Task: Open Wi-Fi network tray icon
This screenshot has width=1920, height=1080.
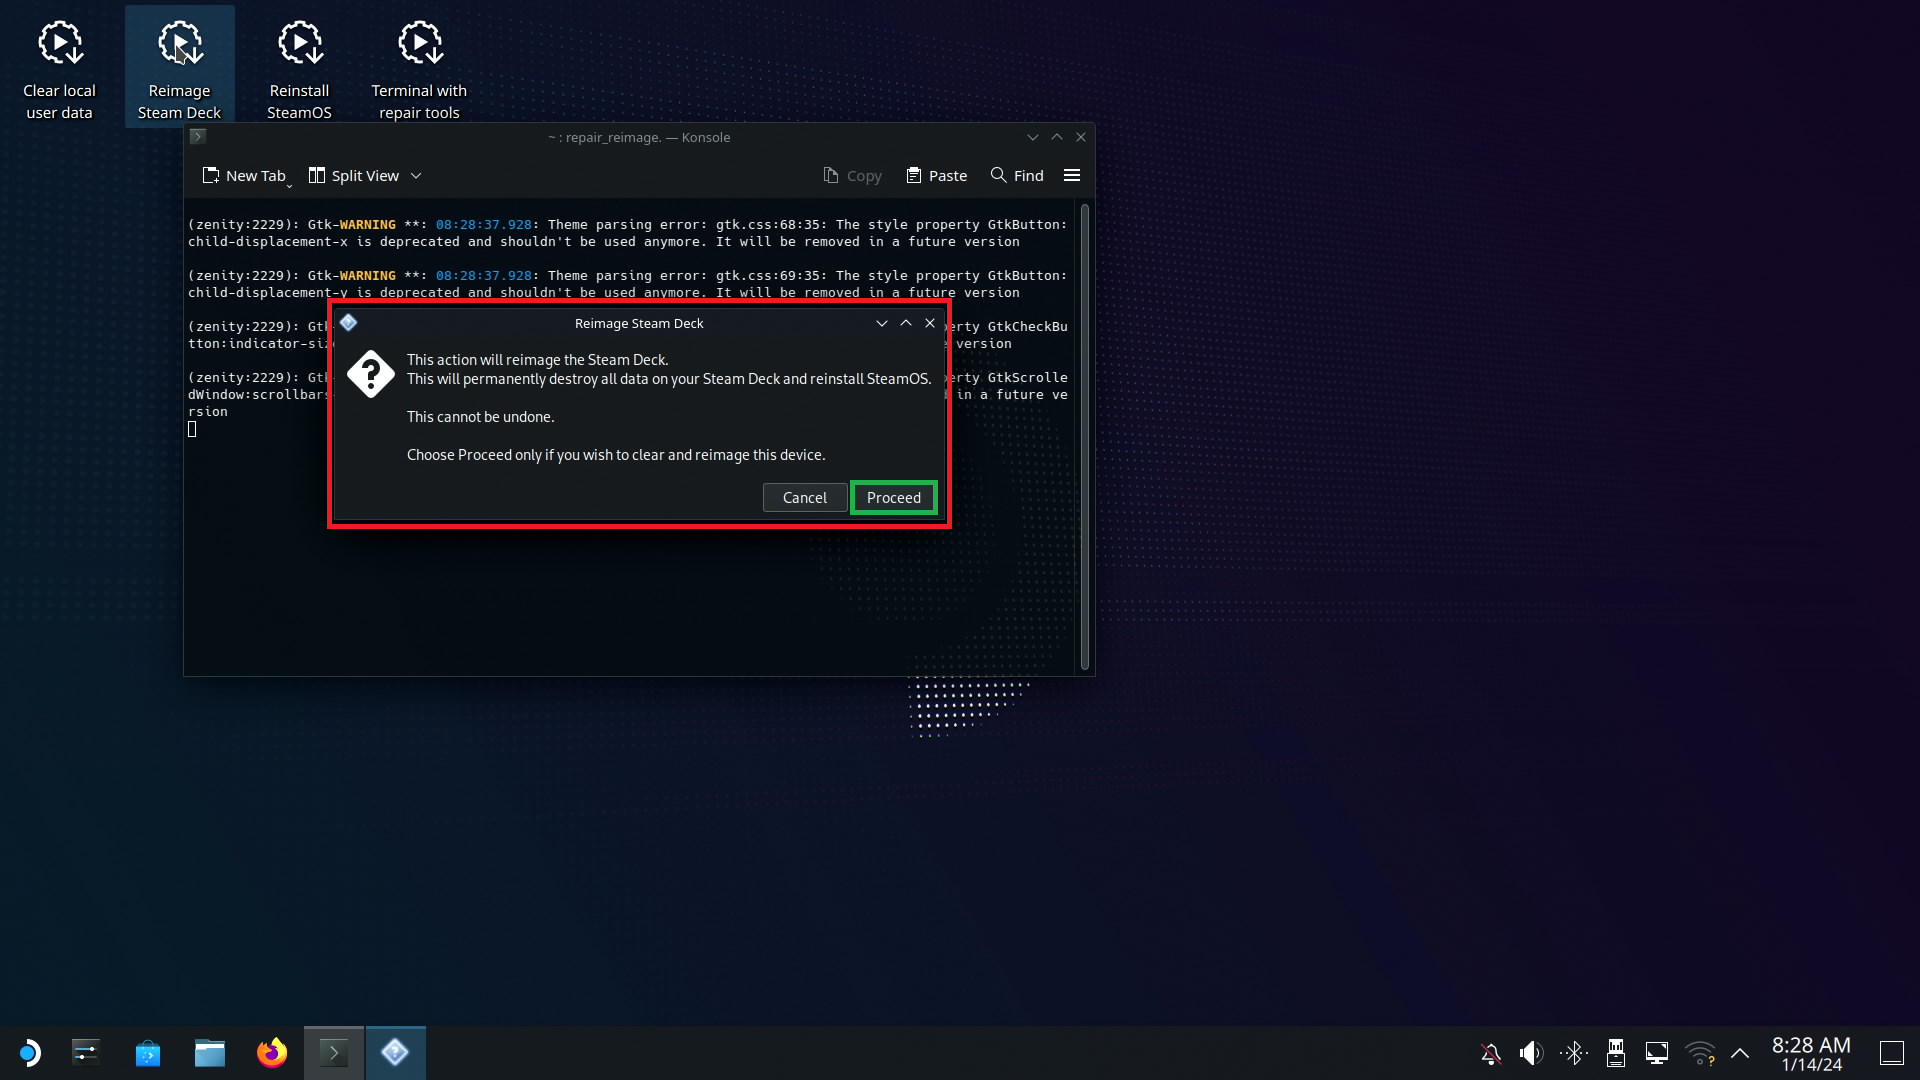Action: 1699,1052
